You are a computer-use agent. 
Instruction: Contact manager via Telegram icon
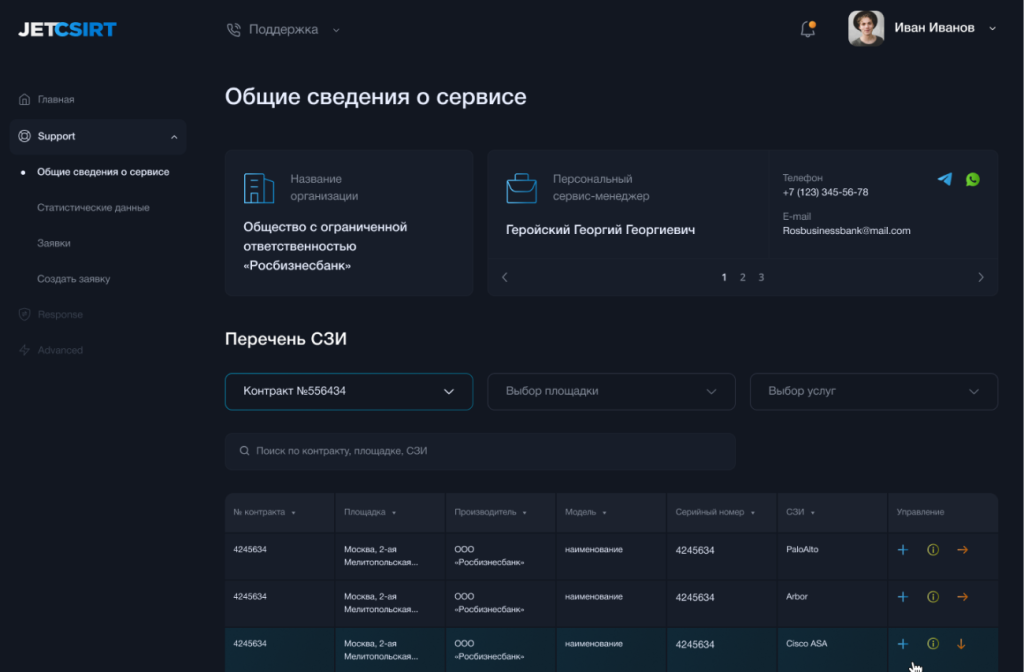point(944,180)
